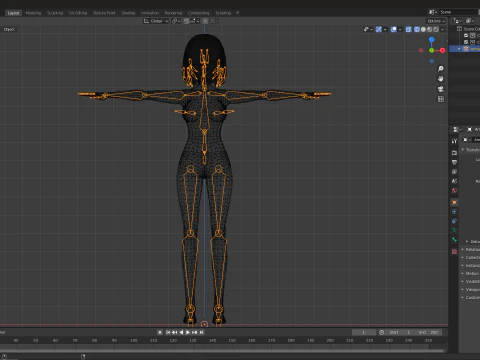This screenshot has height=360, width=480.
Task: Open Object Constraints properties tab
Action: tap(454, 221)
